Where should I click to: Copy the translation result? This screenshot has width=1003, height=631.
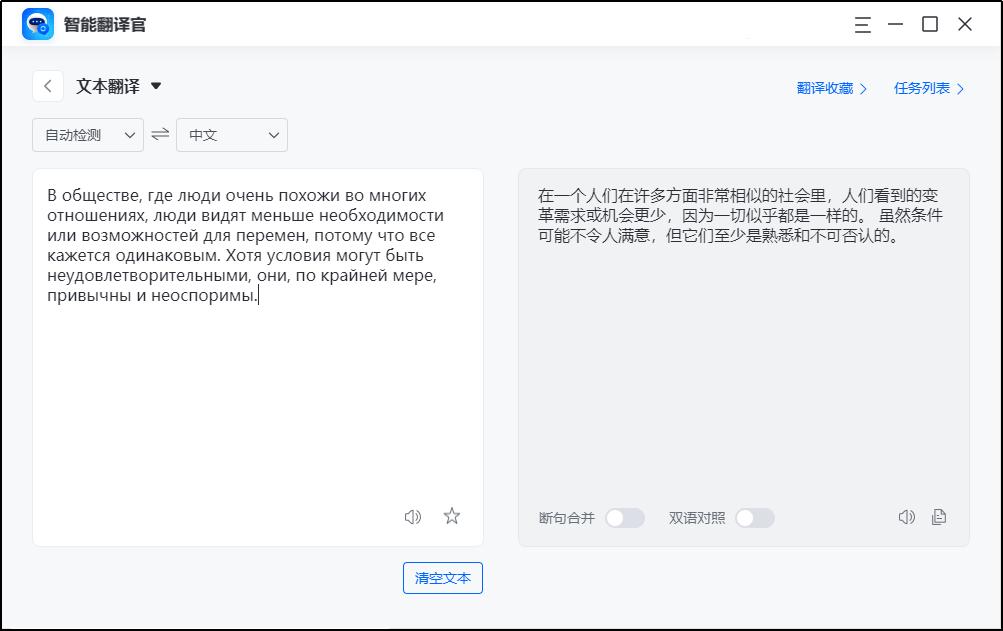coord(937,517)
